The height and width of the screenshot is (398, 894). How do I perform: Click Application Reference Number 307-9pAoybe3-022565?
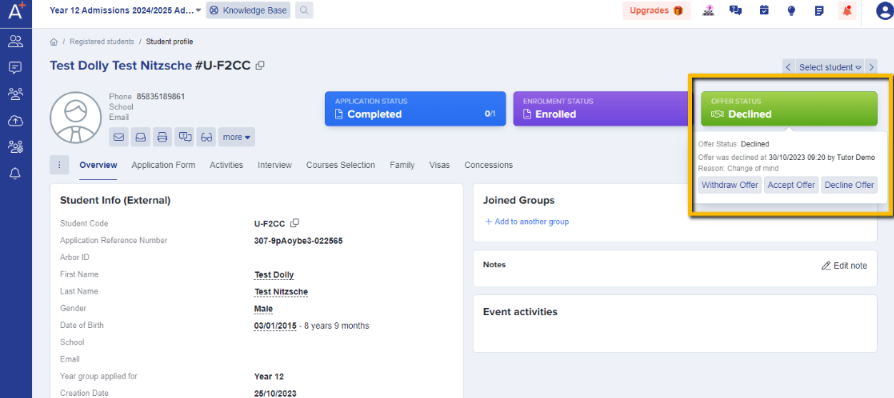tap(298, 241)
